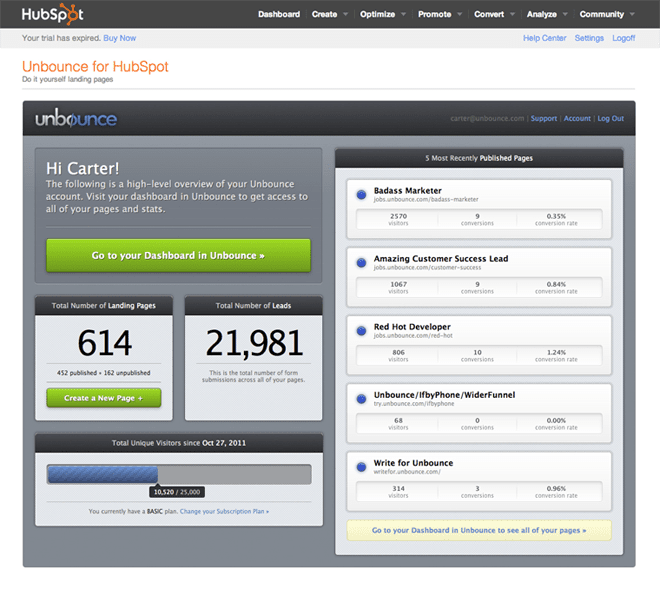Click 68 visitors stat
This screenshot has height=589, width=660.
[398, 424]
